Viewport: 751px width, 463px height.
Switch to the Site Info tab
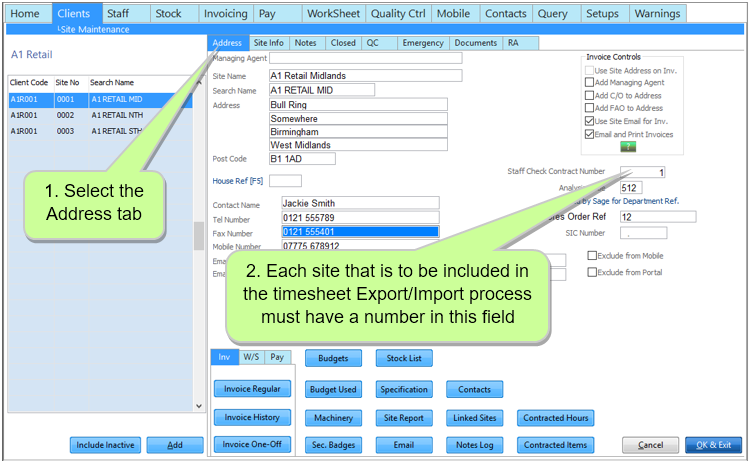[x=268, y=43]
